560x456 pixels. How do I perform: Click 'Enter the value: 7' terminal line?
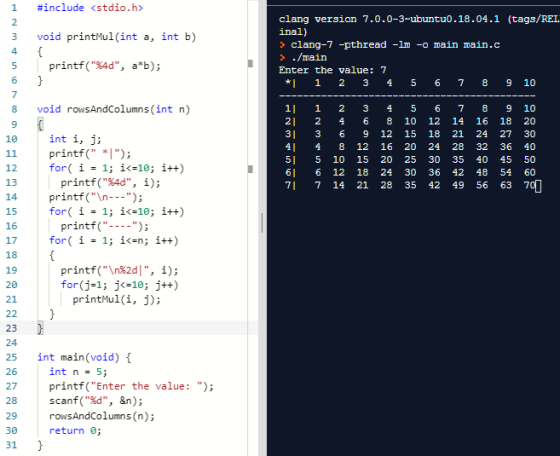coord(332,70)
